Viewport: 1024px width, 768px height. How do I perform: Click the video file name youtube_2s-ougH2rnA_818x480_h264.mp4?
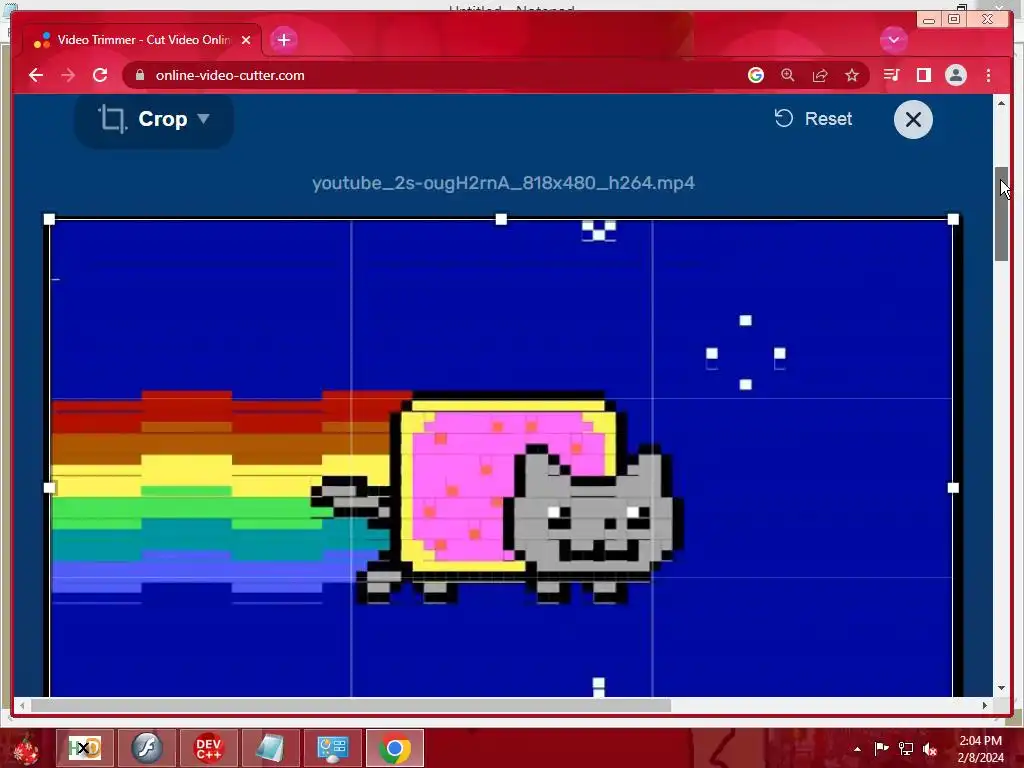[x=503, y=183]
